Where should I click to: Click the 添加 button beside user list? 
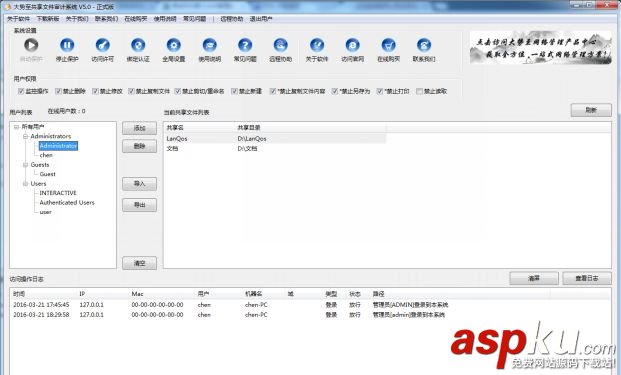point(139,128)
